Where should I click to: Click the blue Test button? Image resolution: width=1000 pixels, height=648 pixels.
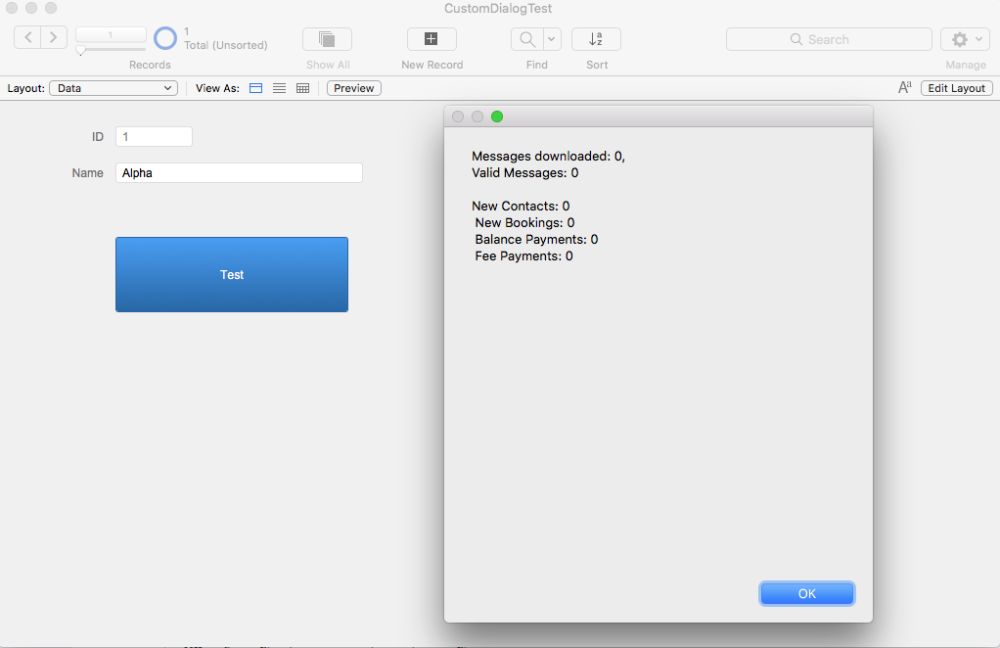pyautogui.click(x=232, y=275)
